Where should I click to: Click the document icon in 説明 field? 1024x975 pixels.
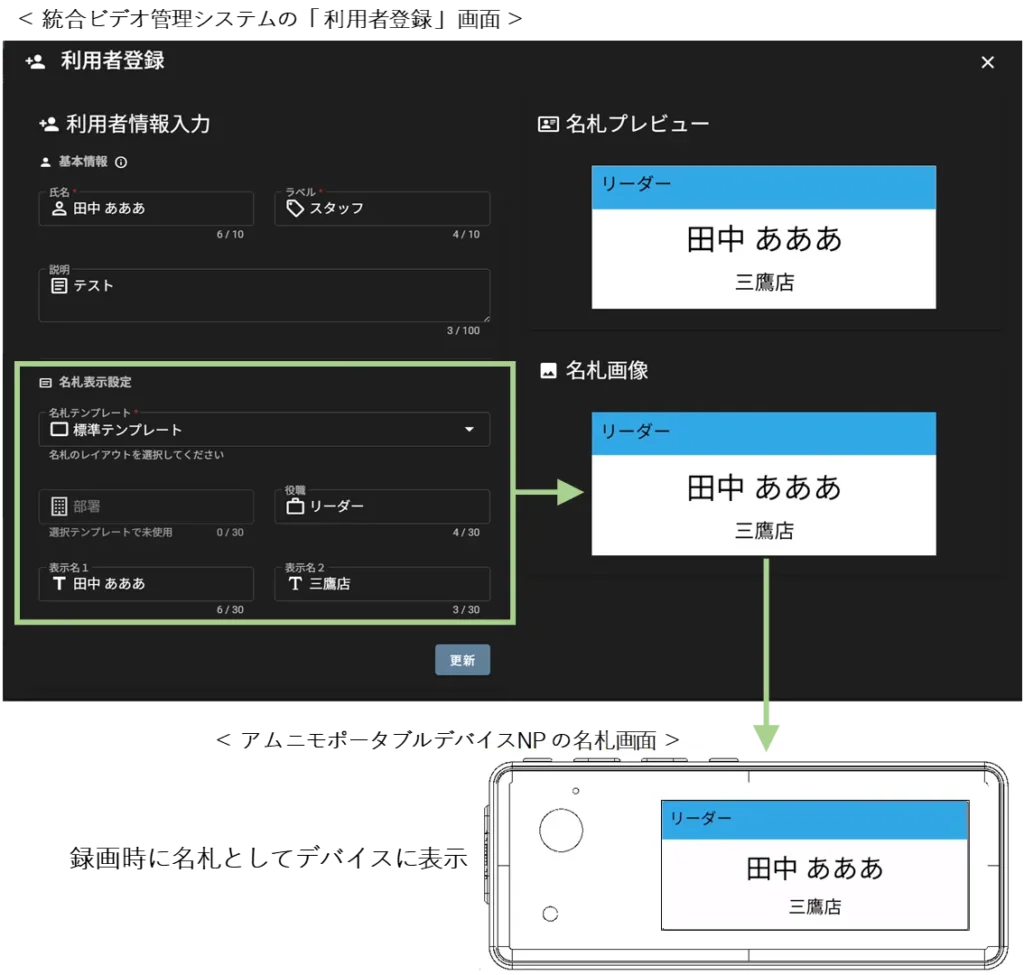click(x=59, y=285)
